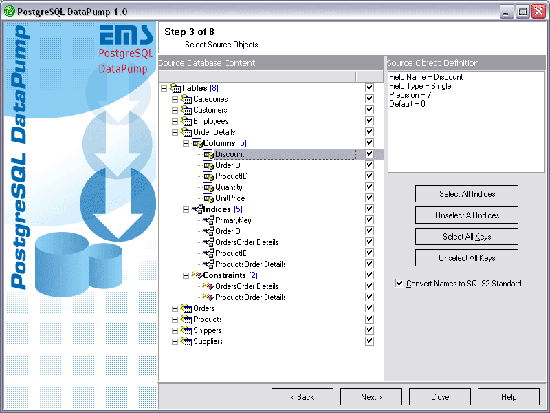550x413 pixels.
Task: Click Select All Indices button
Action: (x=467, y=194)
